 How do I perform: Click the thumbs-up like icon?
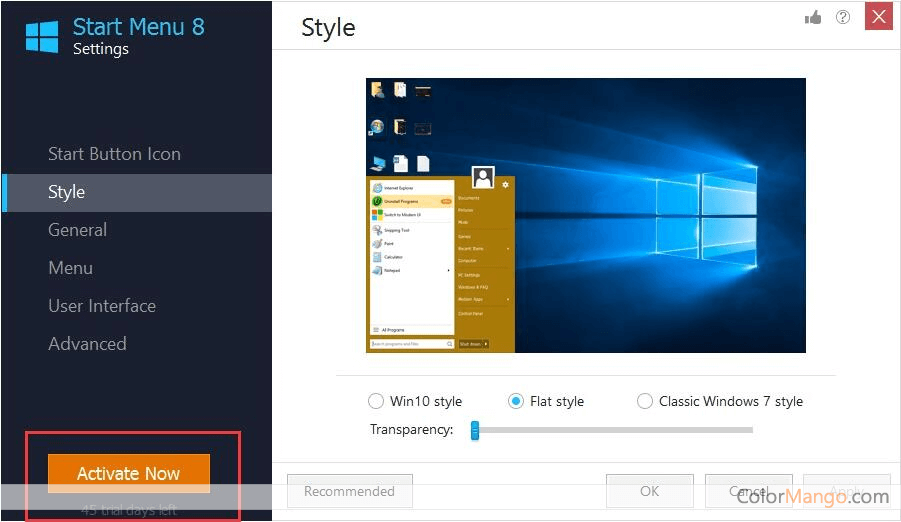pyautogui.click(x=812, y=17)
